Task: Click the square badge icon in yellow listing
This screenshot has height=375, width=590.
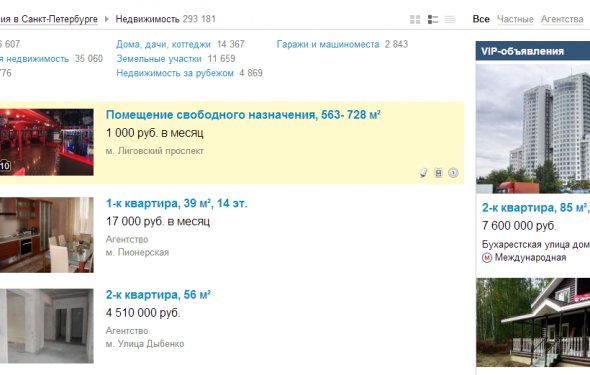Action: [x=438, y=173]
